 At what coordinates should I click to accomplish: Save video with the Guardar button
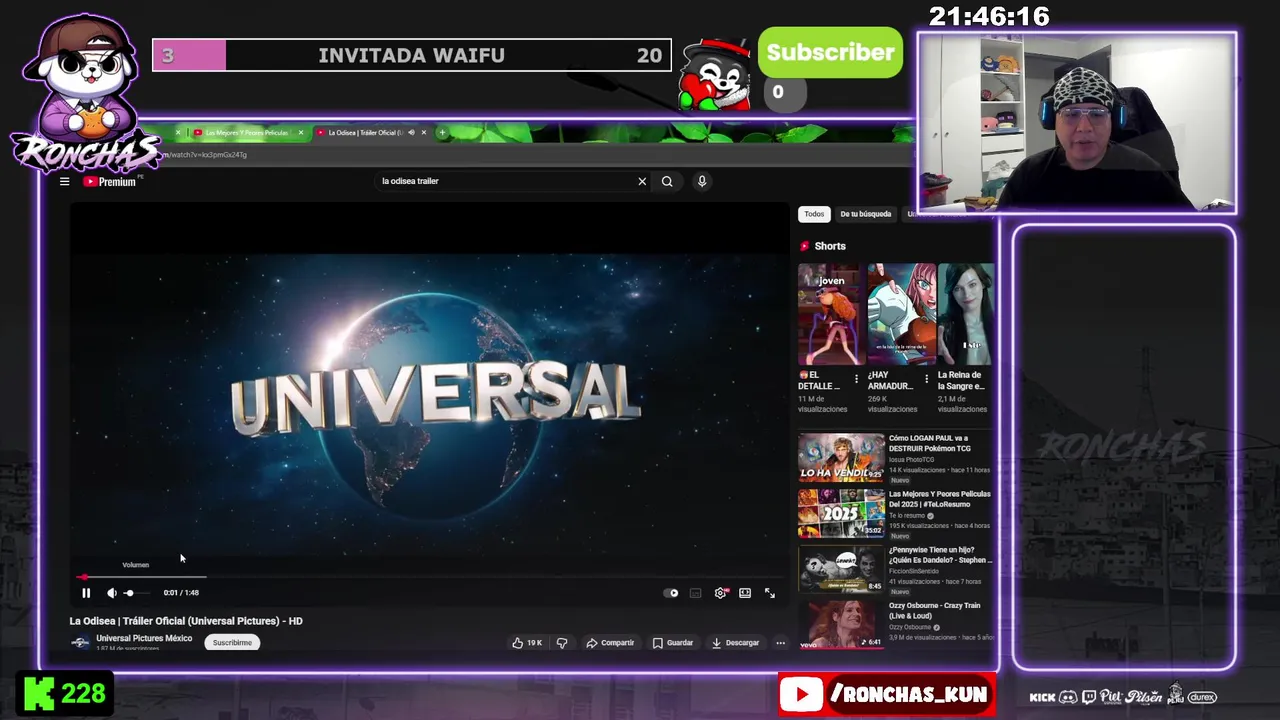tap(673, 643)
